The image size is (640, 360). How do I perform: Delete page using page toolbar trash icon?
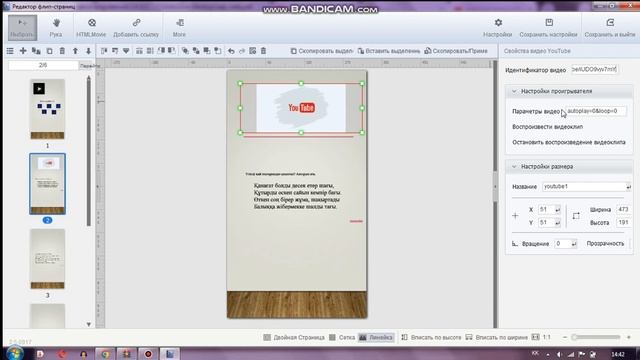[x=62, y=51]
